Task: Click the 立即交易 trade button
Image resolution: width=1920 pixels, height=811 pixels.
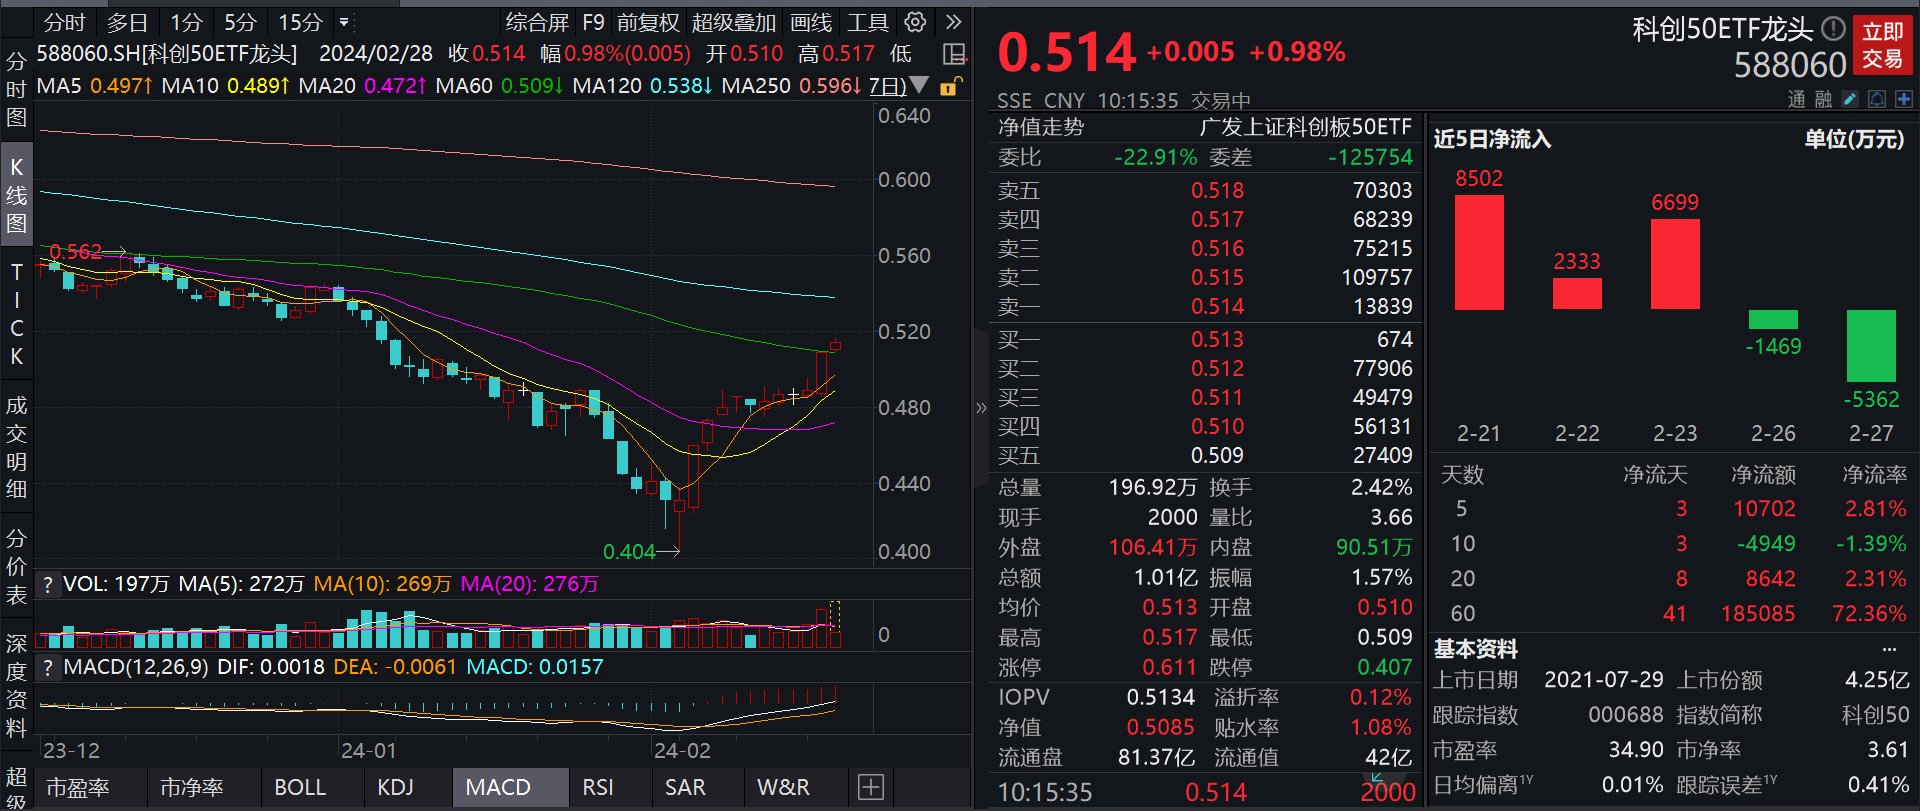Action: click(1883, 45)
